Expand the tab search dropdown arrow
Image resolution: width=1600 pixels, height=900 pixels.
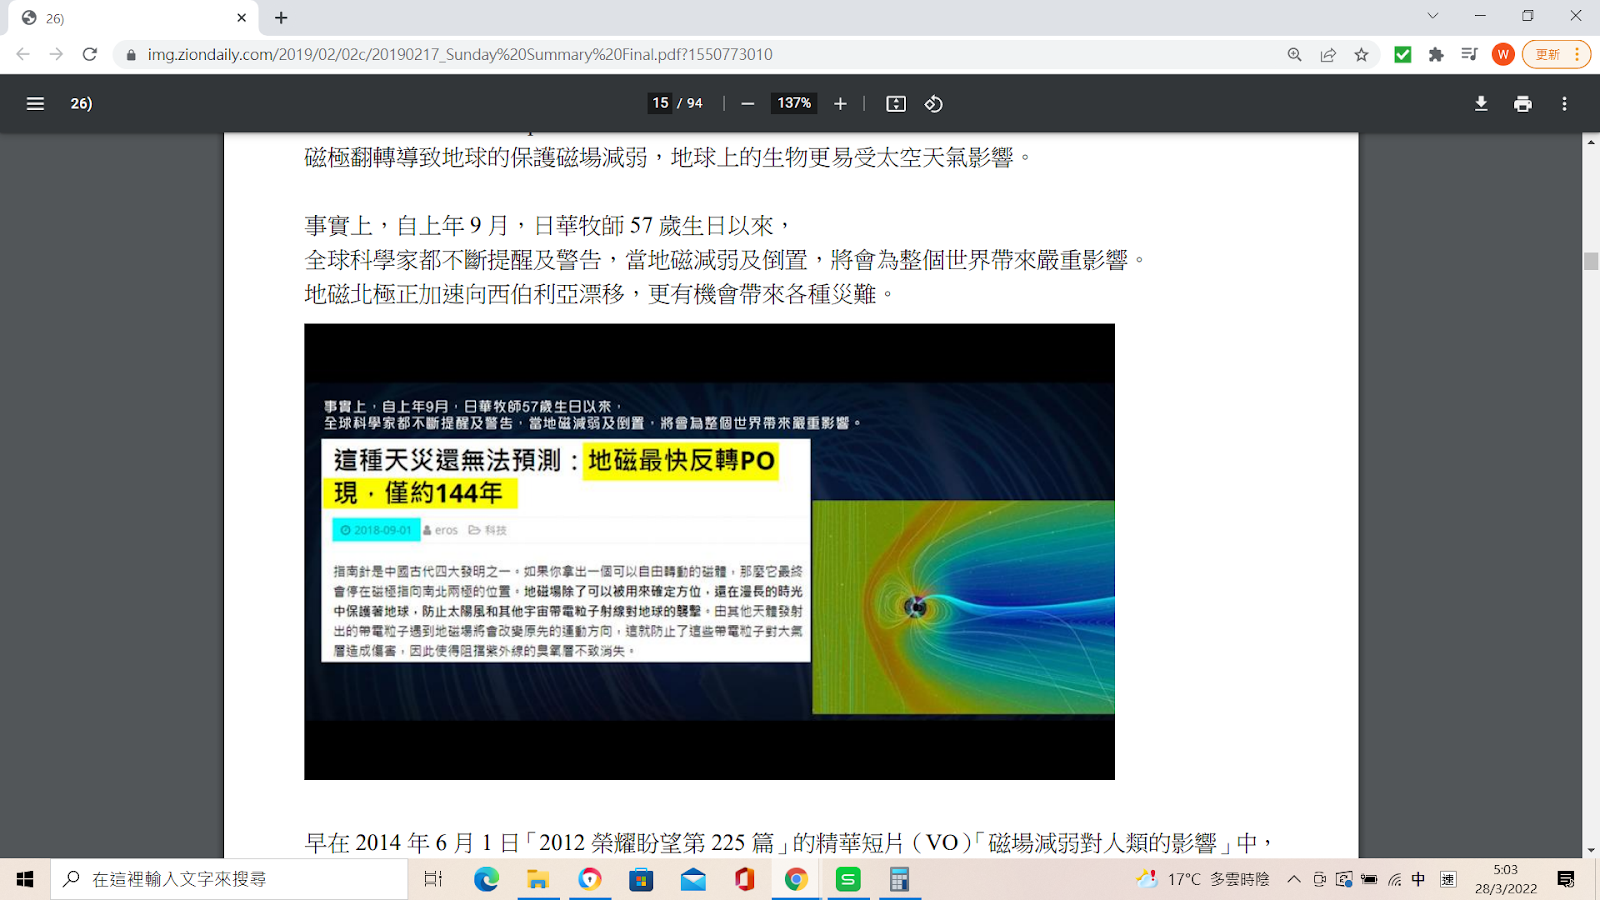1433,16
